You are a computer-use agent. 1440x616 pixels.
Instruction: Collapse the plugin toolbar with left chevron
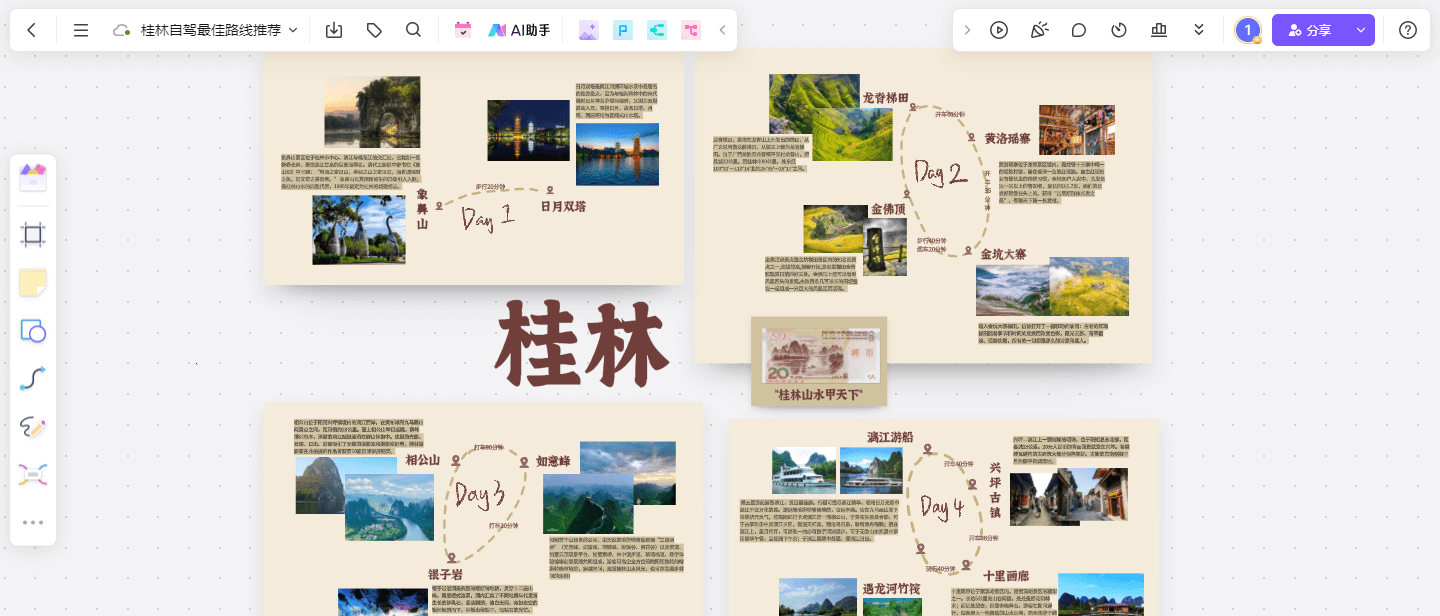(x=723, y=30)
